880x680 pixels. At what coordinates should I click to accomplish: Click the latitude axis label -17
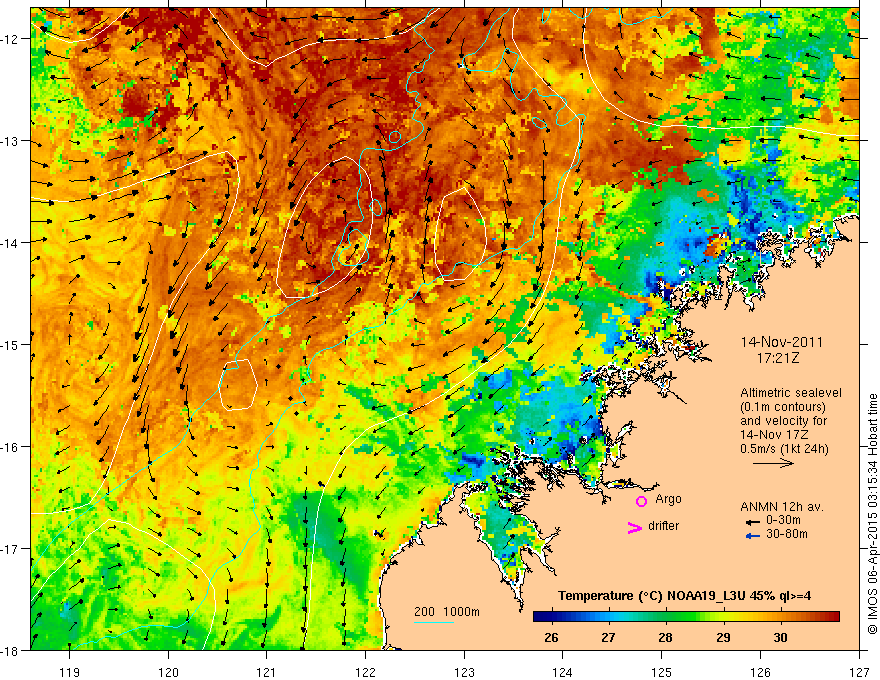pos(12,549)
